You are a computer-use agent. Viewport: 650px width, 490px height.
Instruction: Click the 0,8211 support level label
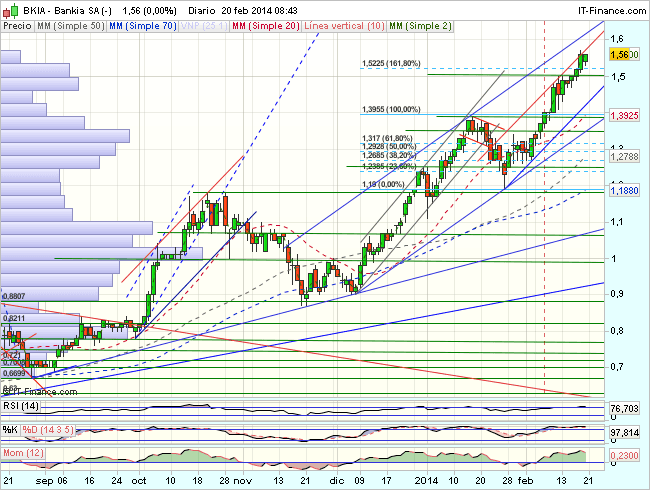tap(14, 318)
